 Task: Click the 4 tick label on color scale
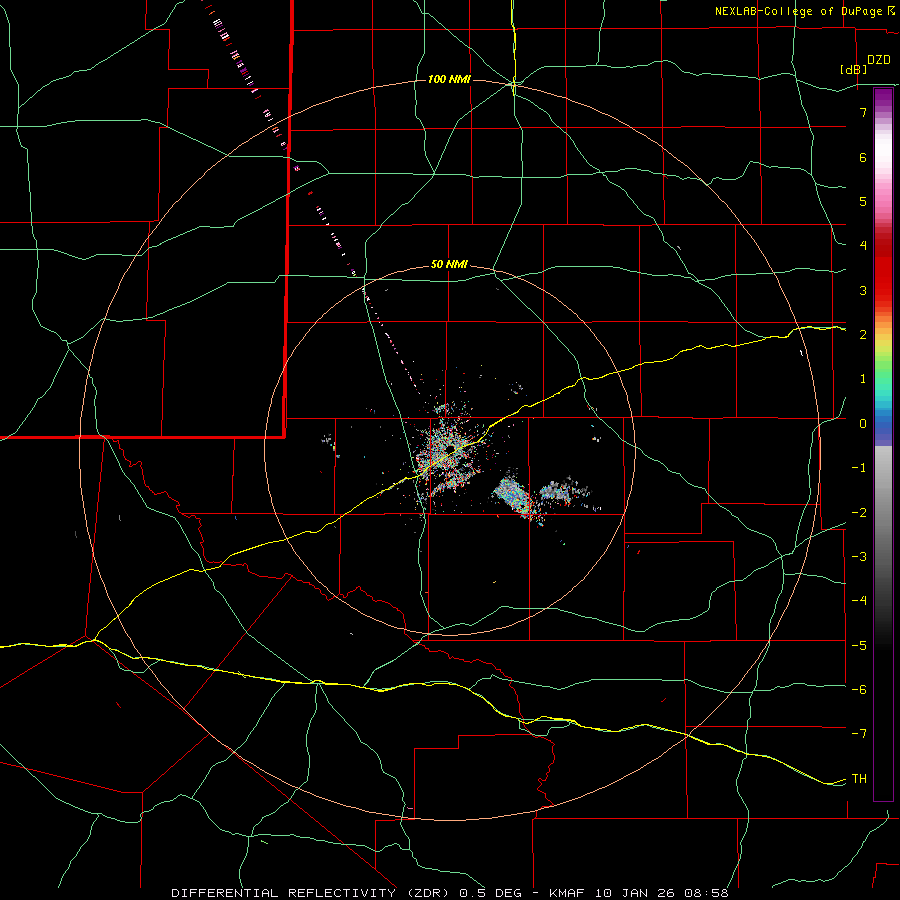click(863, 246)
